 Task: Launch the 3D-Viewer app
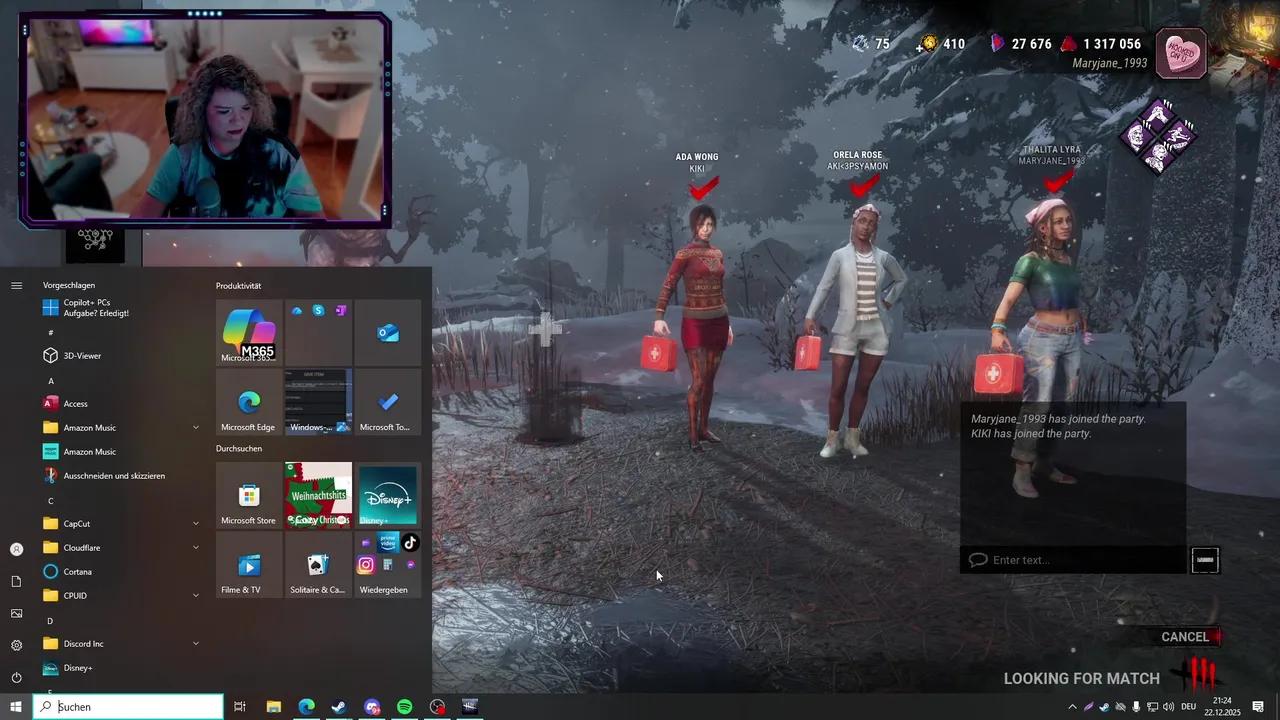coord(80,355)
